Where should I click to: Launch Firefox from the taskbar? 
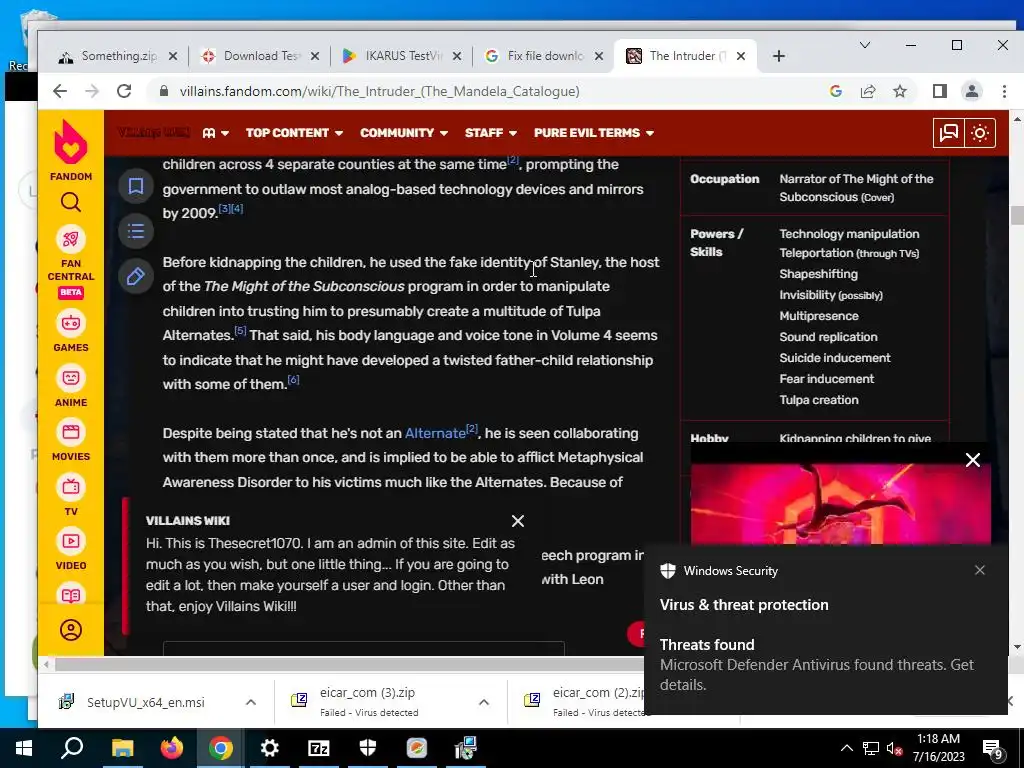[x=172, y=748]
